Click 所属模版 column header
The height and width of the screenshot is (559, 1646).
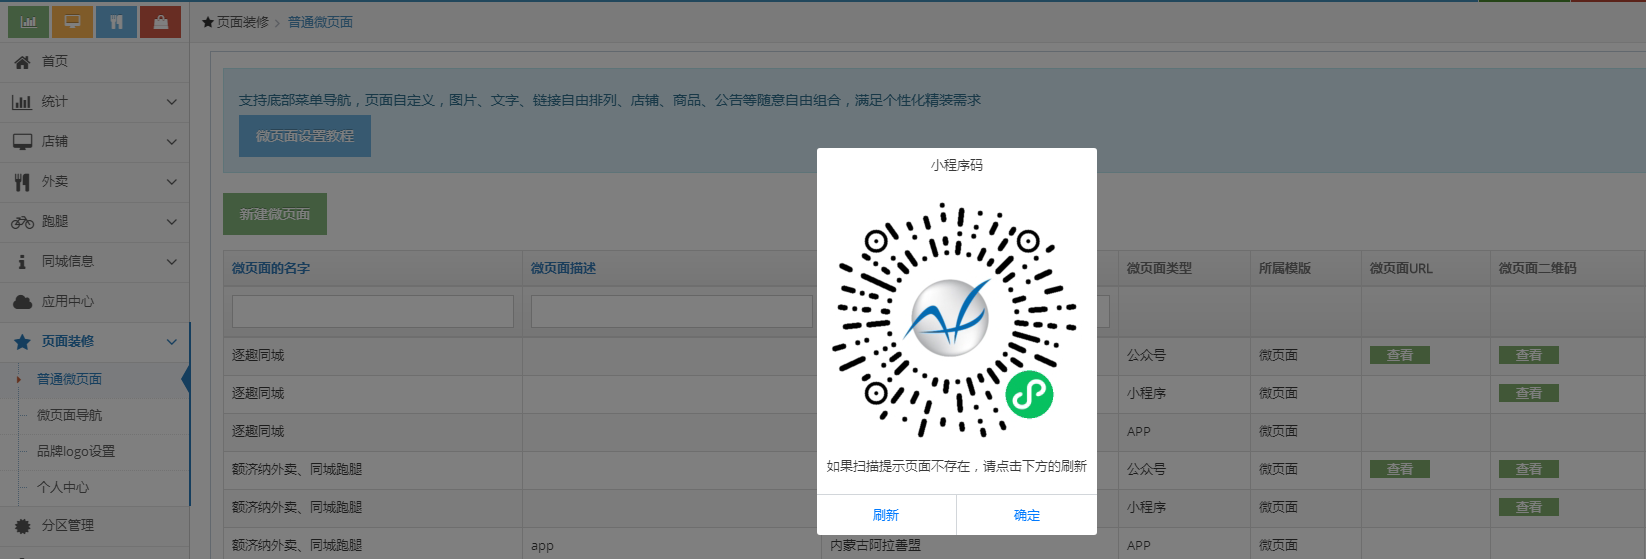click(1285, 268)
